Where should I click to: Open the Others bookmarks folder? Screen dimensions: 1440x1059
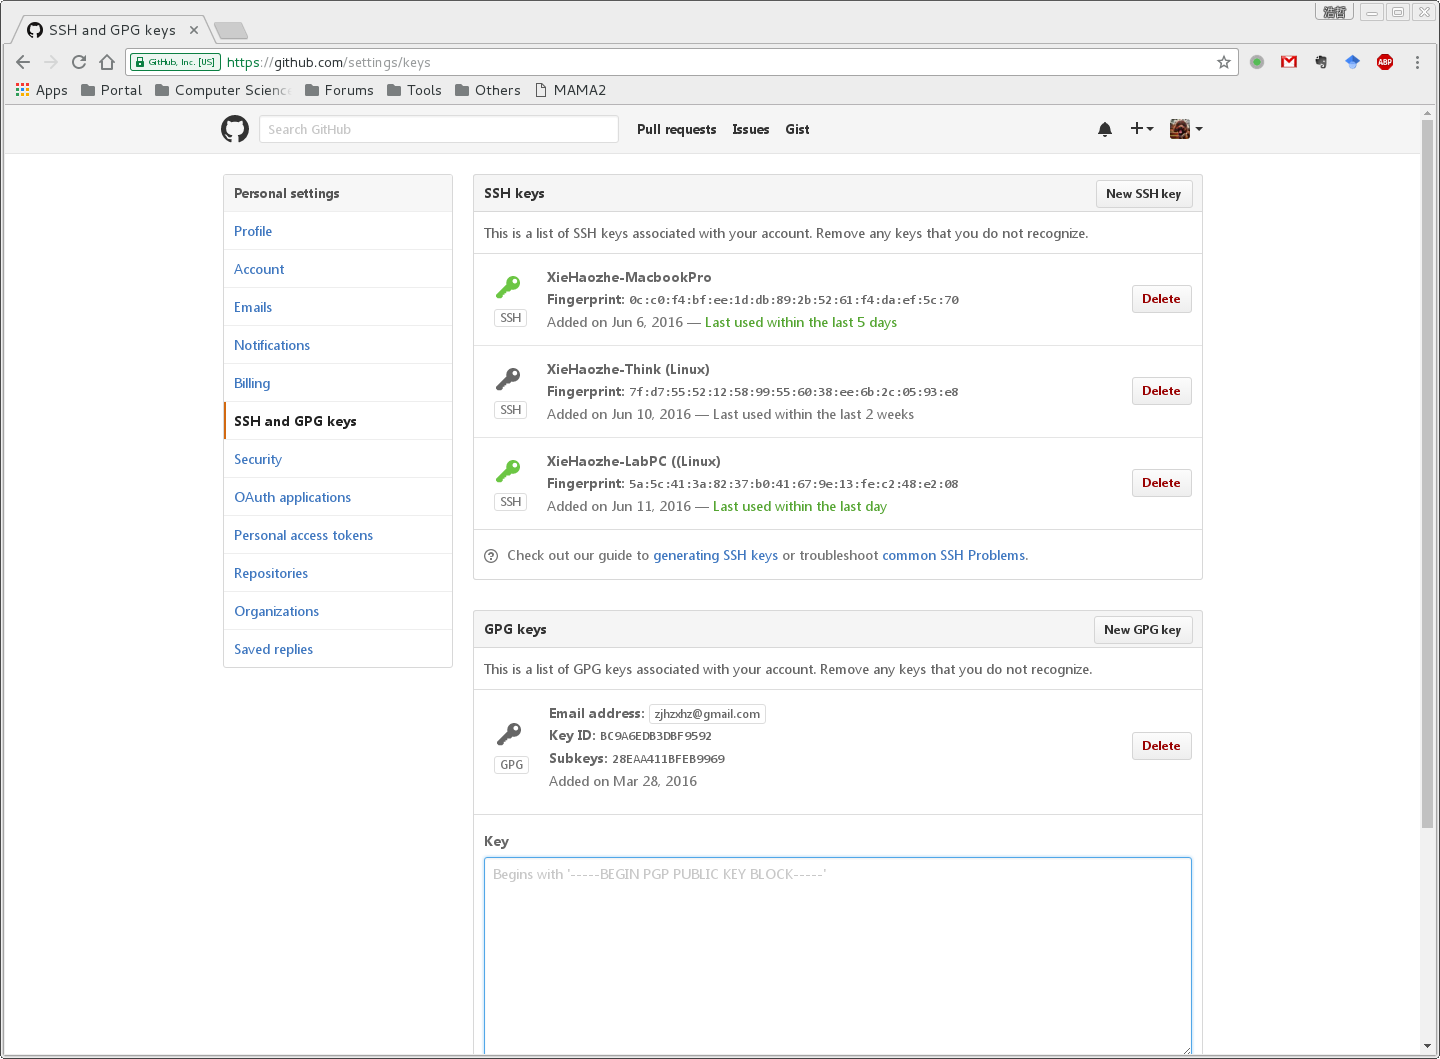[x=488, y=90]
